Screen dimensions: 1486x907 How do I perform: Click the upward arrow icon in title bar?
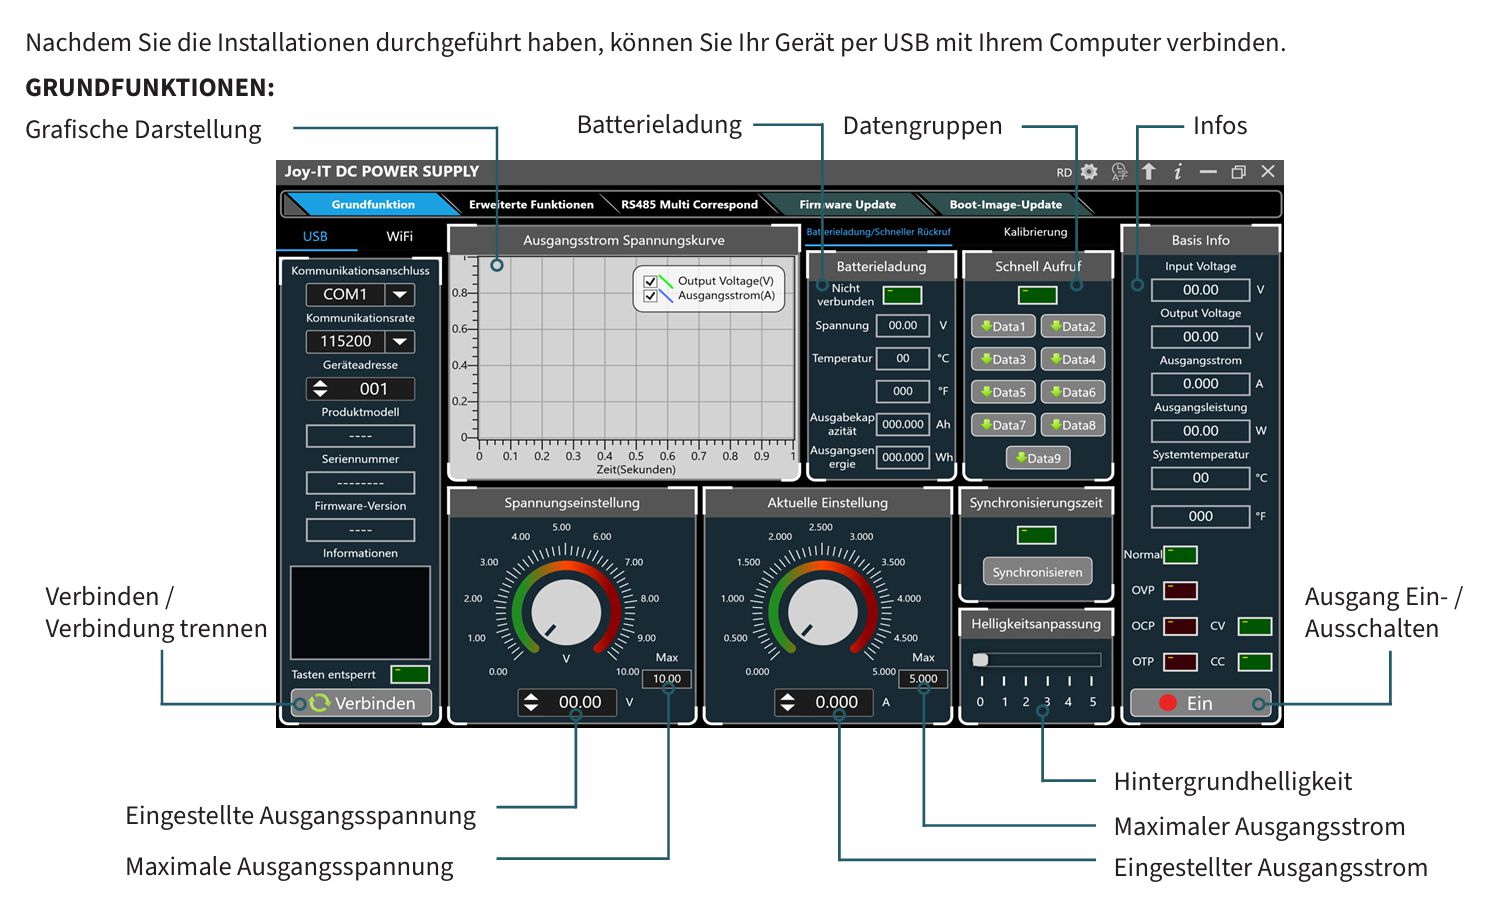tap(1149, 172)
